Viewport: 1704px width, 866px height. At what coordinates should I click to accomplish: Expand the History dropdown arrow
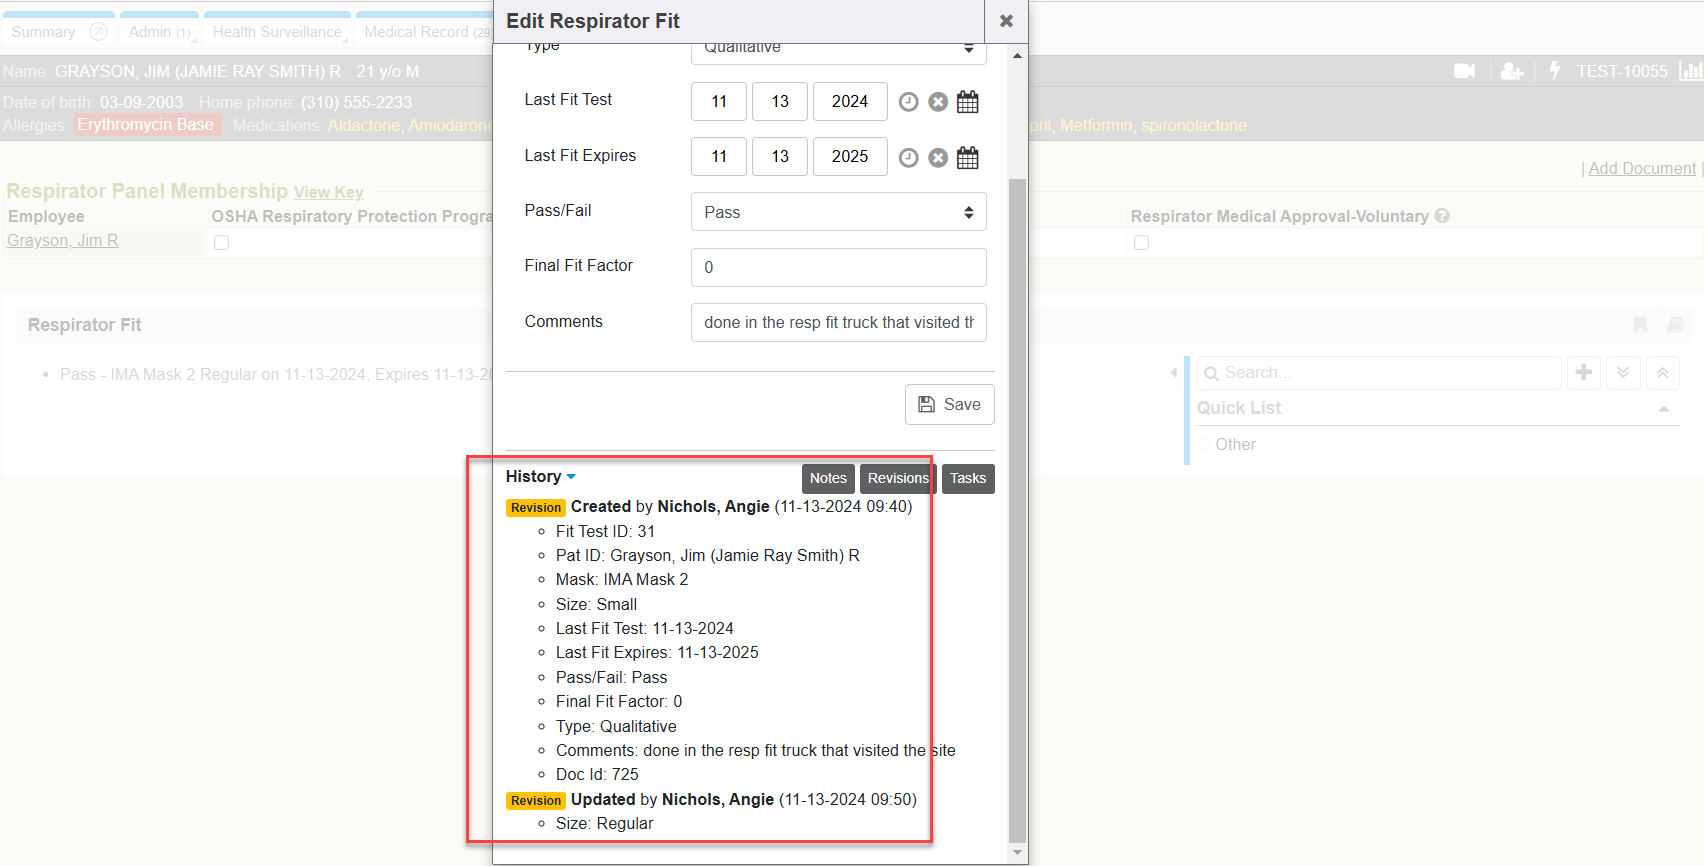571,477
